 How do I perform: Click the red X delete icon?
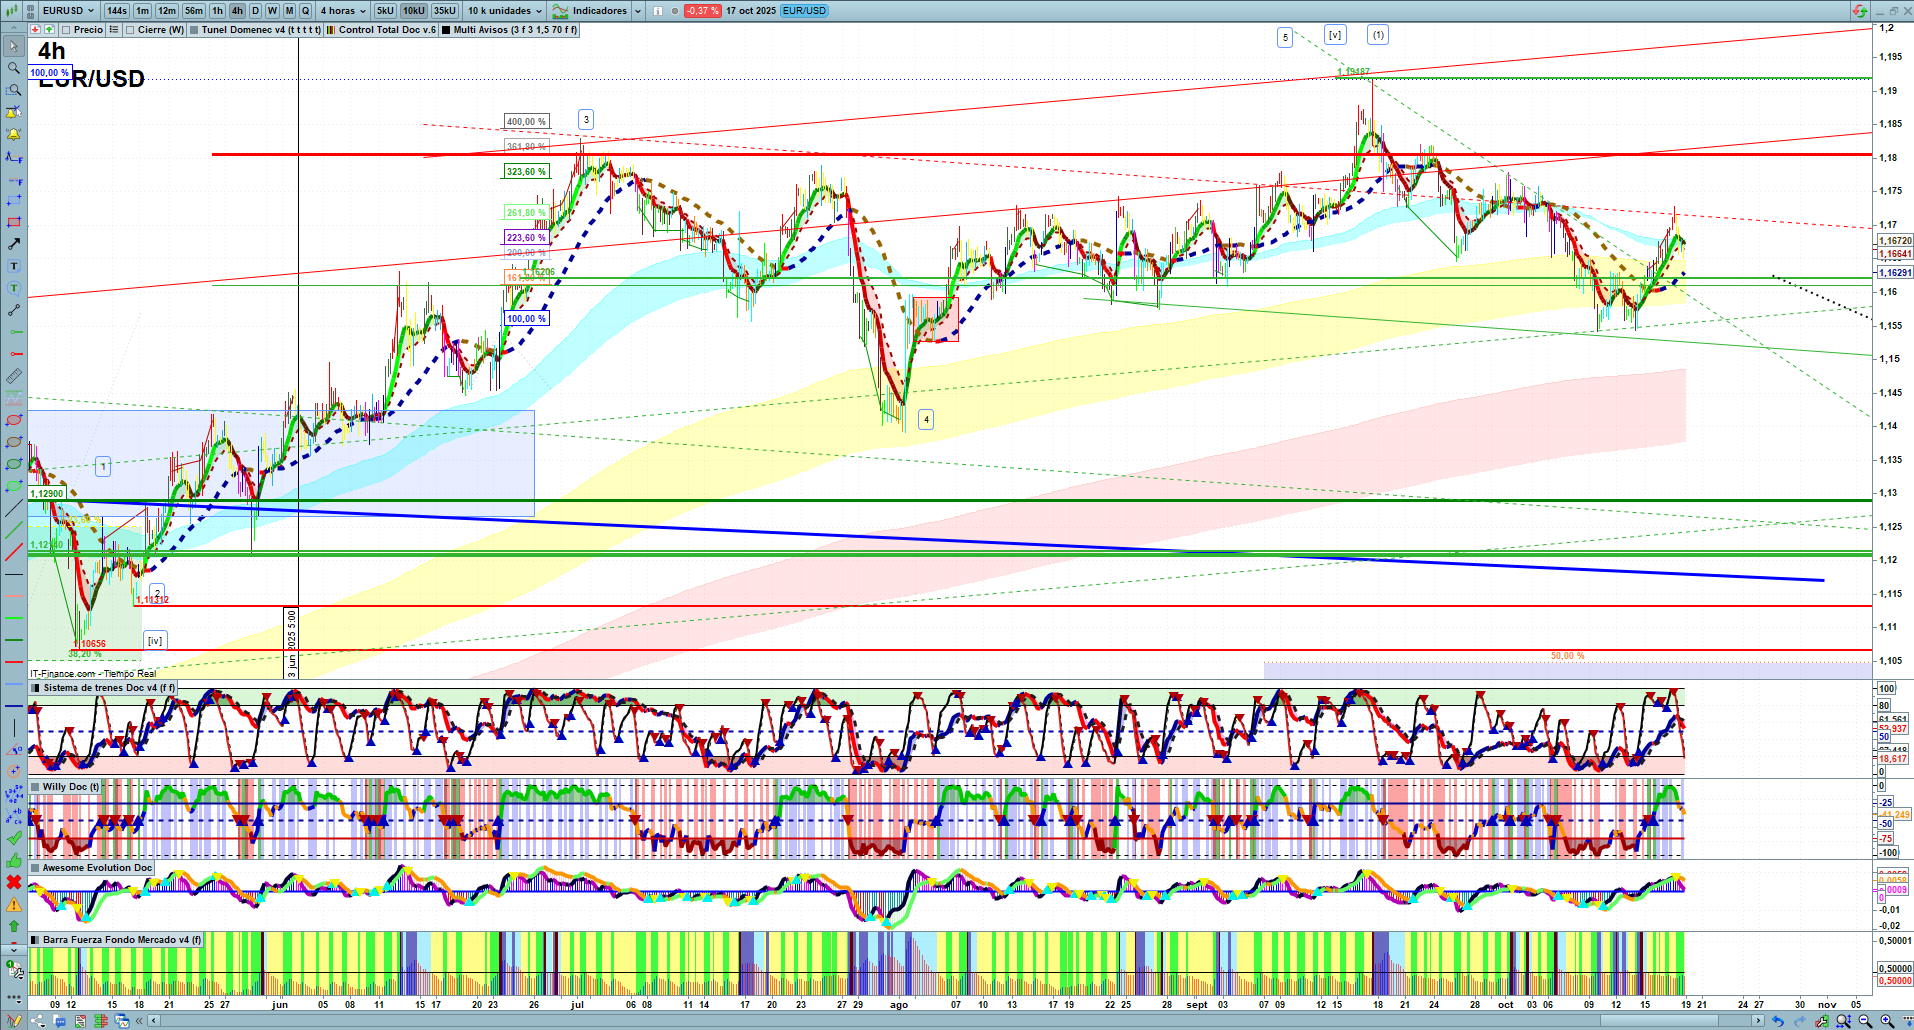click(x=14, y=882)
